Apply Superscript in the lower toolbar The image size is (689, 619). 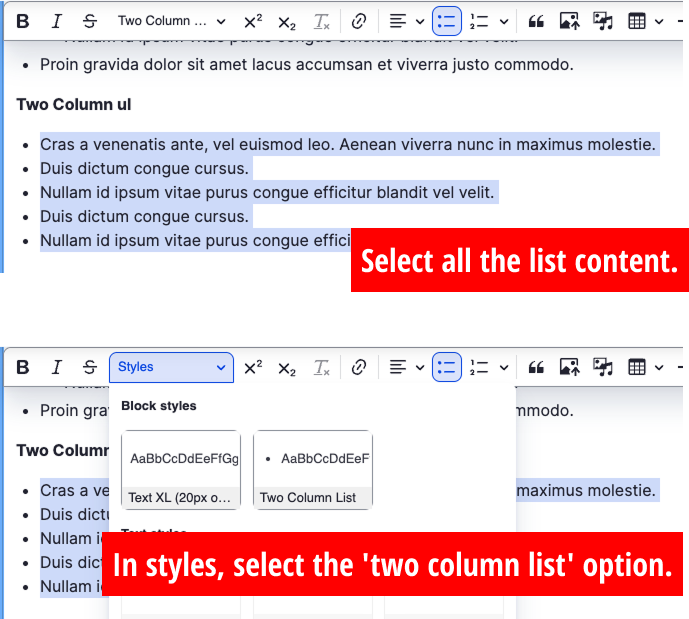pyautogui.click(x=253, y=367)
